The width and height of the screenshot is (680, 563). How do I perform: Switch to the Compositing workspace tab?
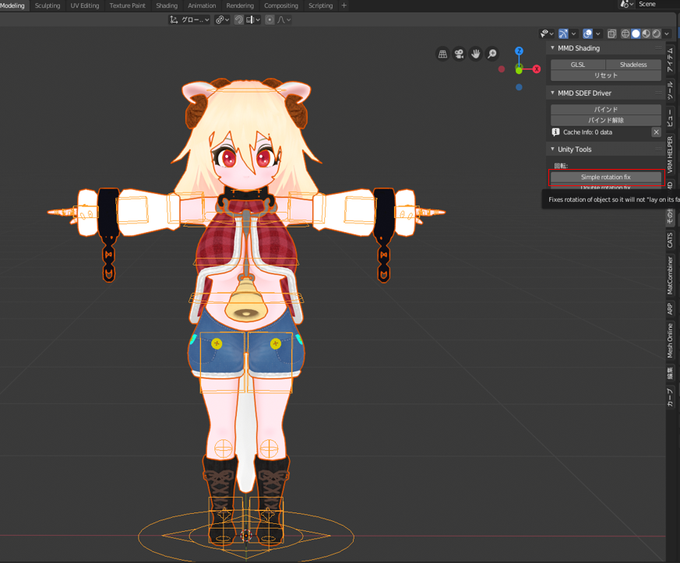[x=281, y=6]
